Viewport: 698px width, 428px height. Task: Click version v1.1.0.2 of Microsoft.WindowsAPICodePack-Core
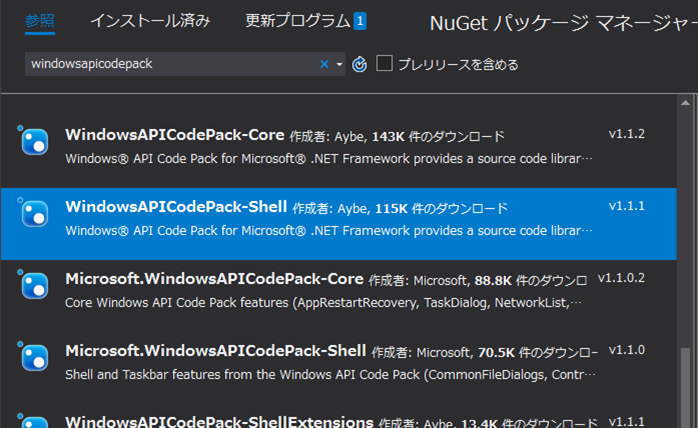[621, 278]
